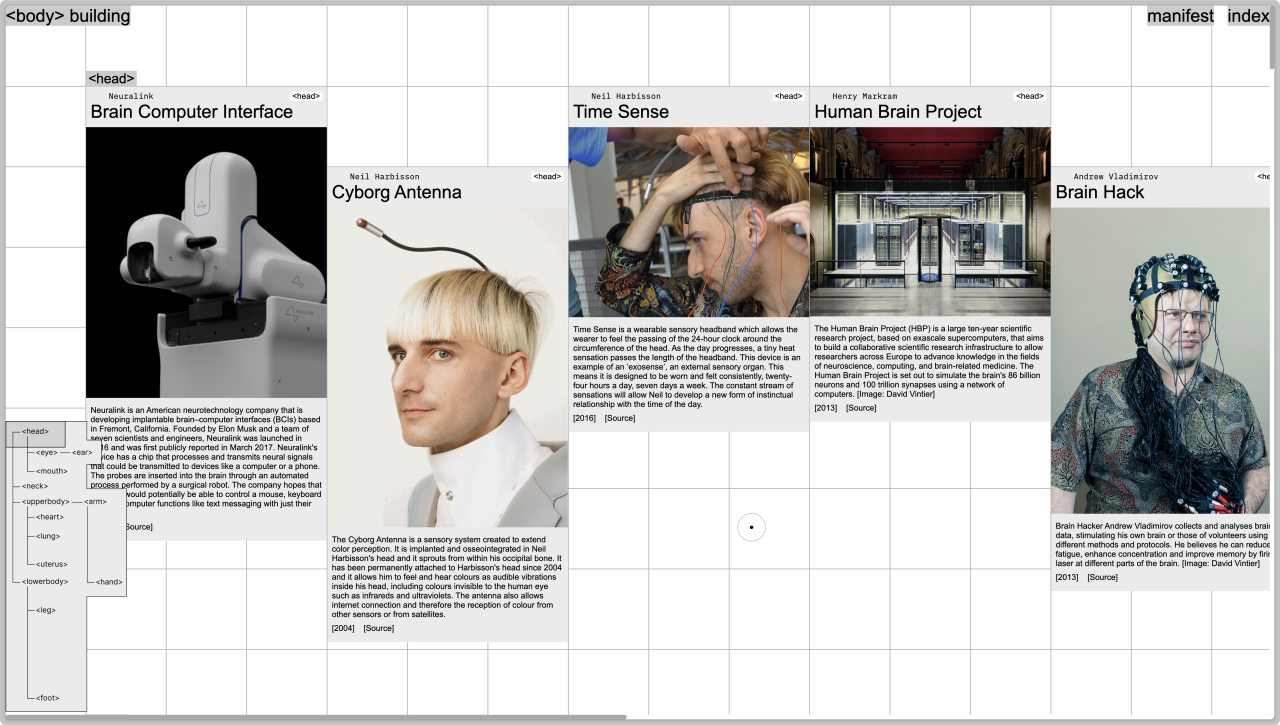1280x725 pixels.
Task: Click <head> tag on Human Brain Project card
Action: [1029, 96]
